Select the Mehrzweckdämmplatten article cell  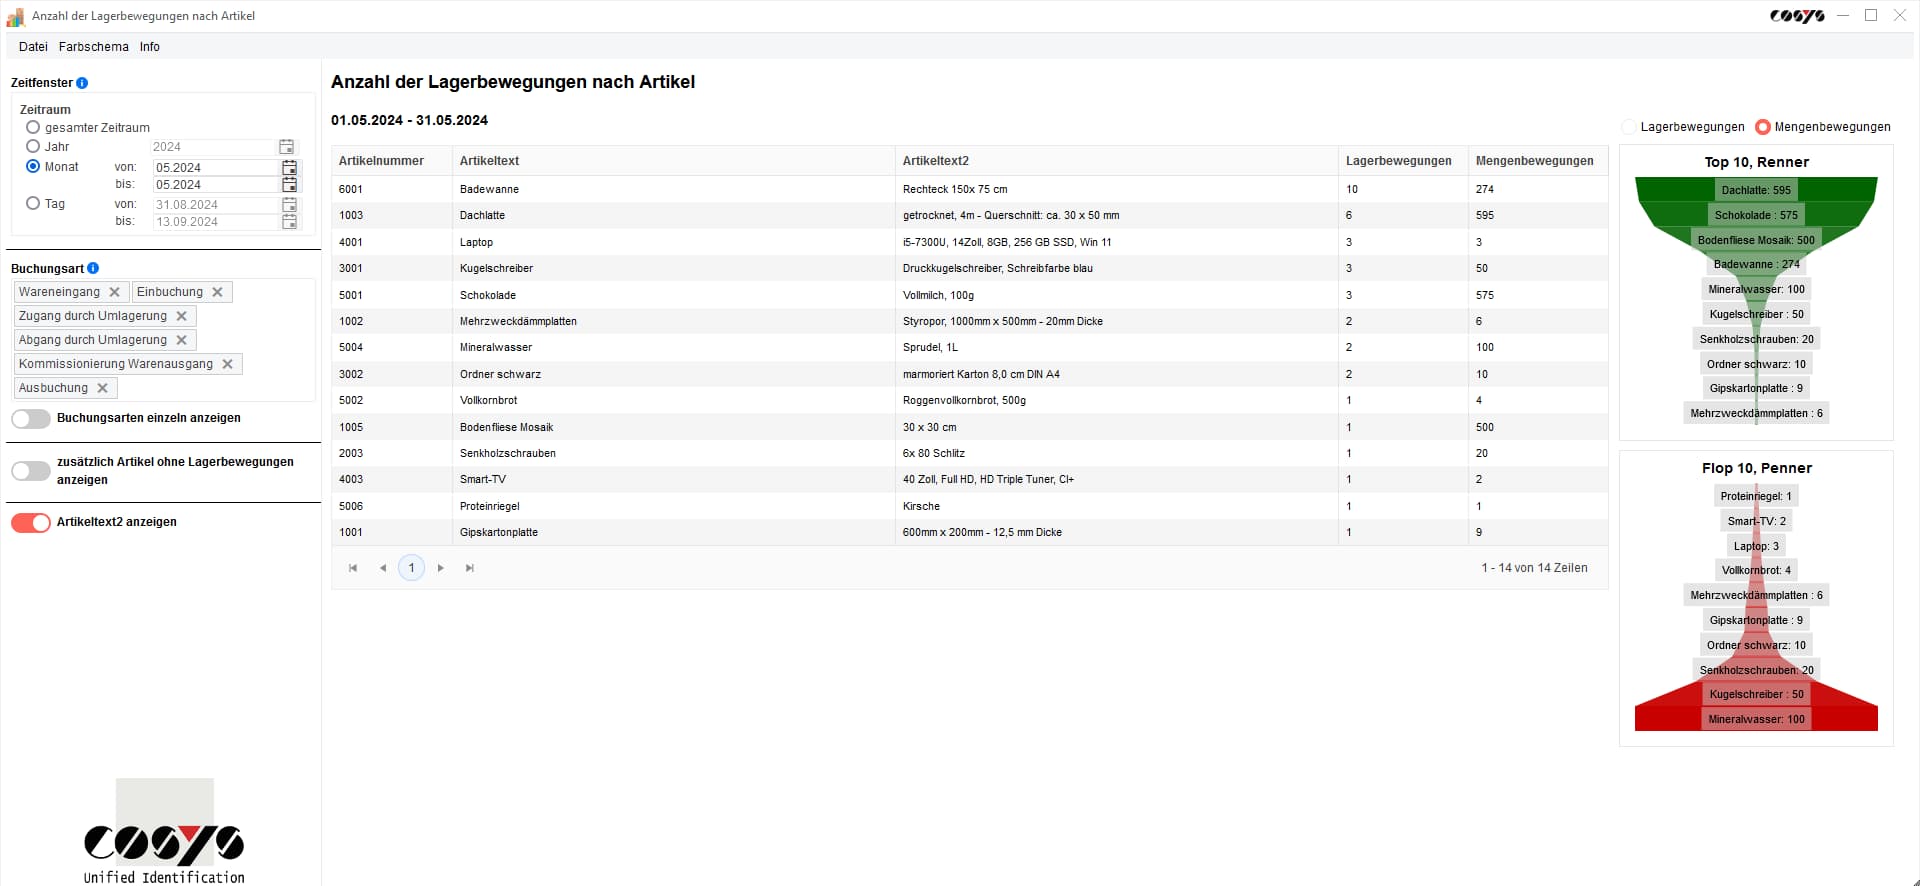673,321
